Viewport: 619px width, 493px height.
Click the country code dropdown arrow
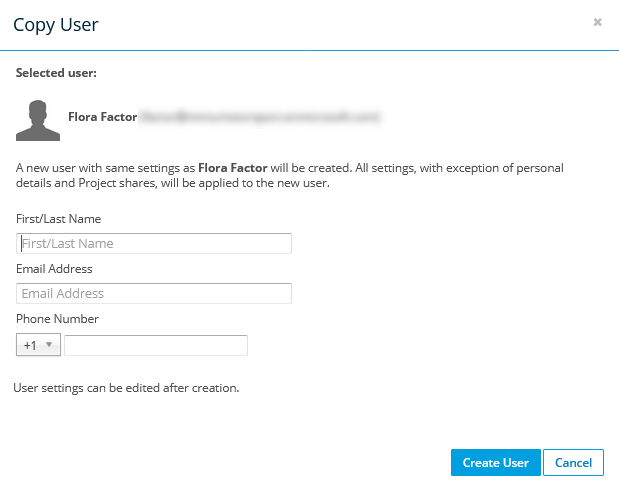pyautogui.click(x=49, y=345)
